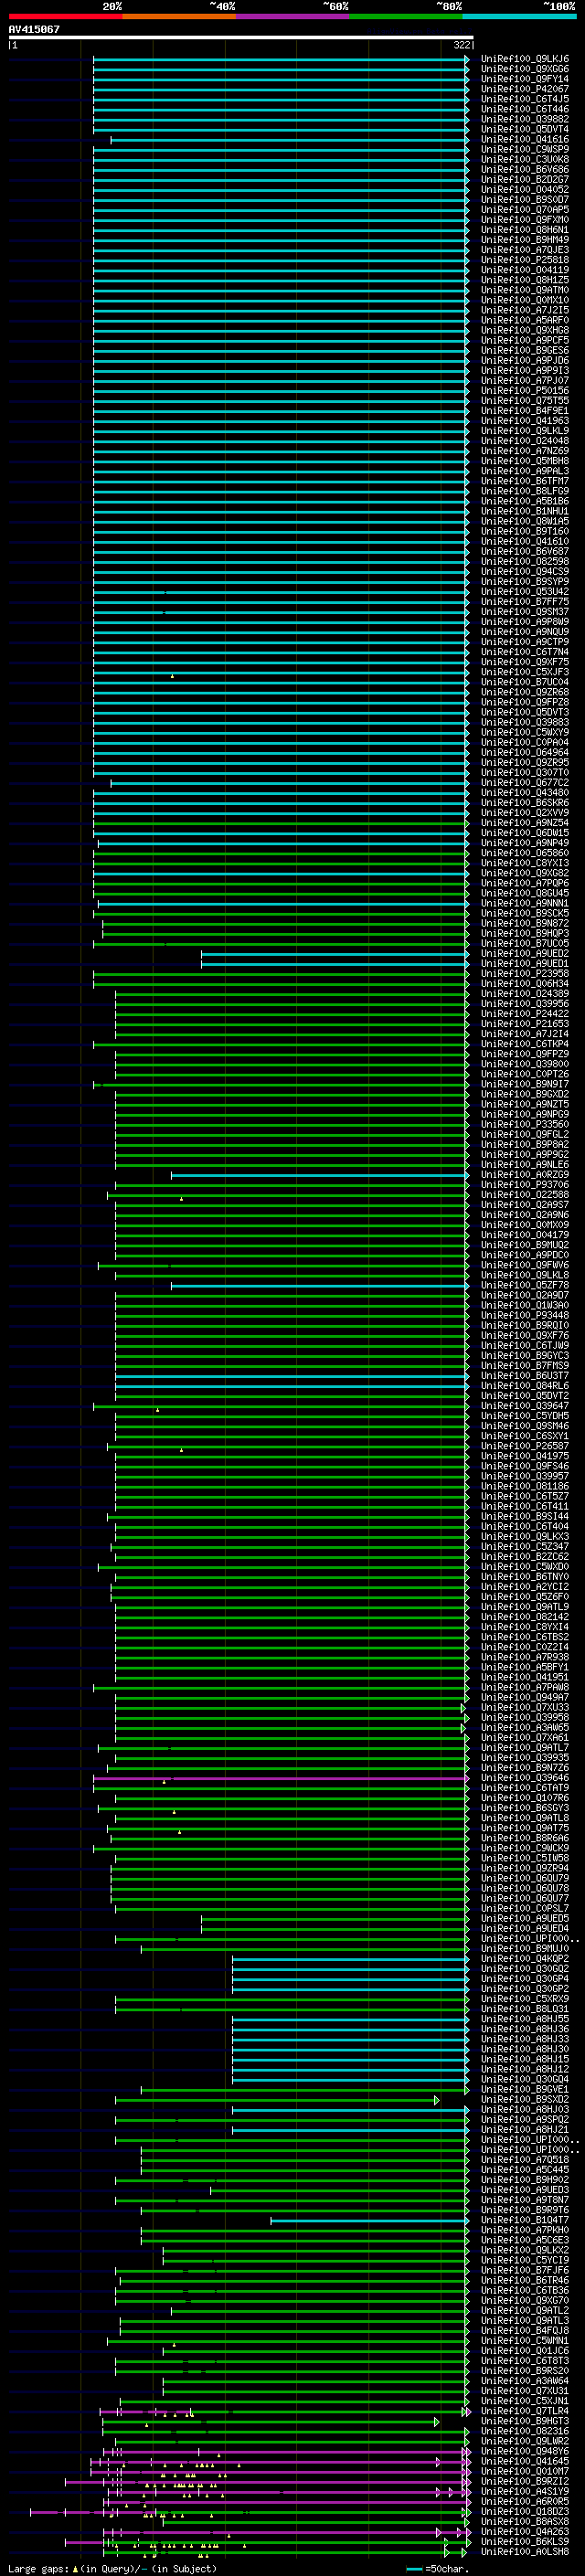Select hit label UniRef100_A9NNN1
585x2576 pixels.
(524, 903)
